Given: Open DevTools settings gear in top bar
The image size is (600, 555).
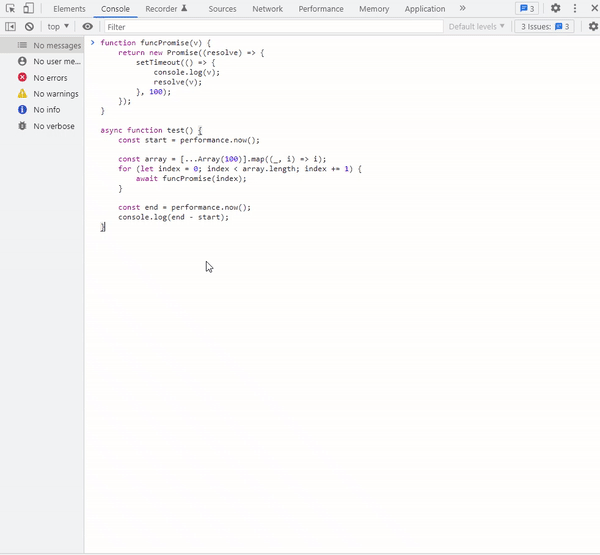Looking at the screenshot, I should (x=555, y=8).
